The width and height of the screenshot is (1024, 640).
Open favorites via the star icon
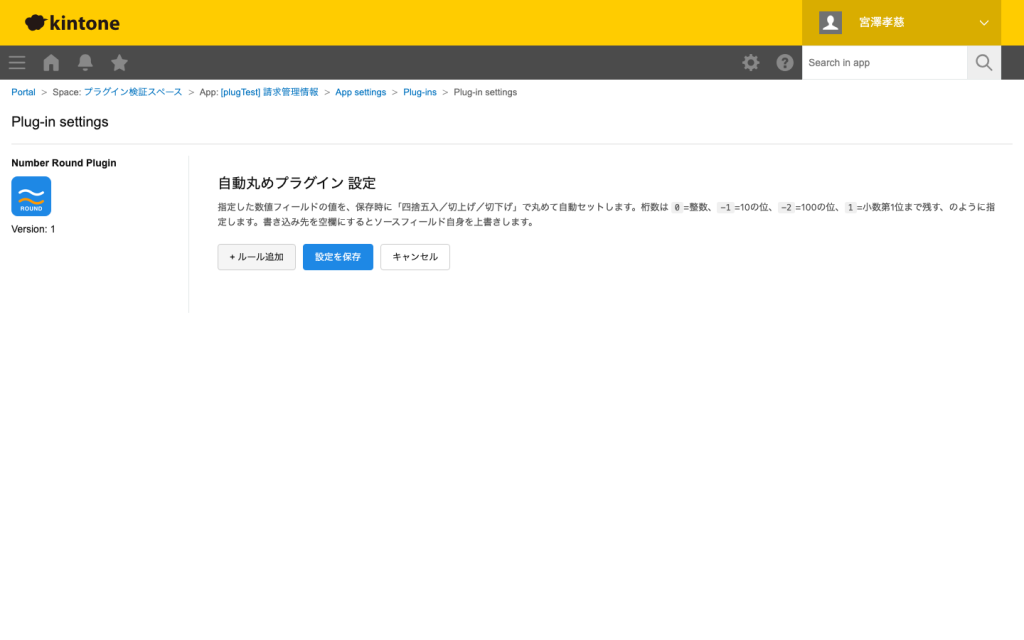tap(119, 62)
